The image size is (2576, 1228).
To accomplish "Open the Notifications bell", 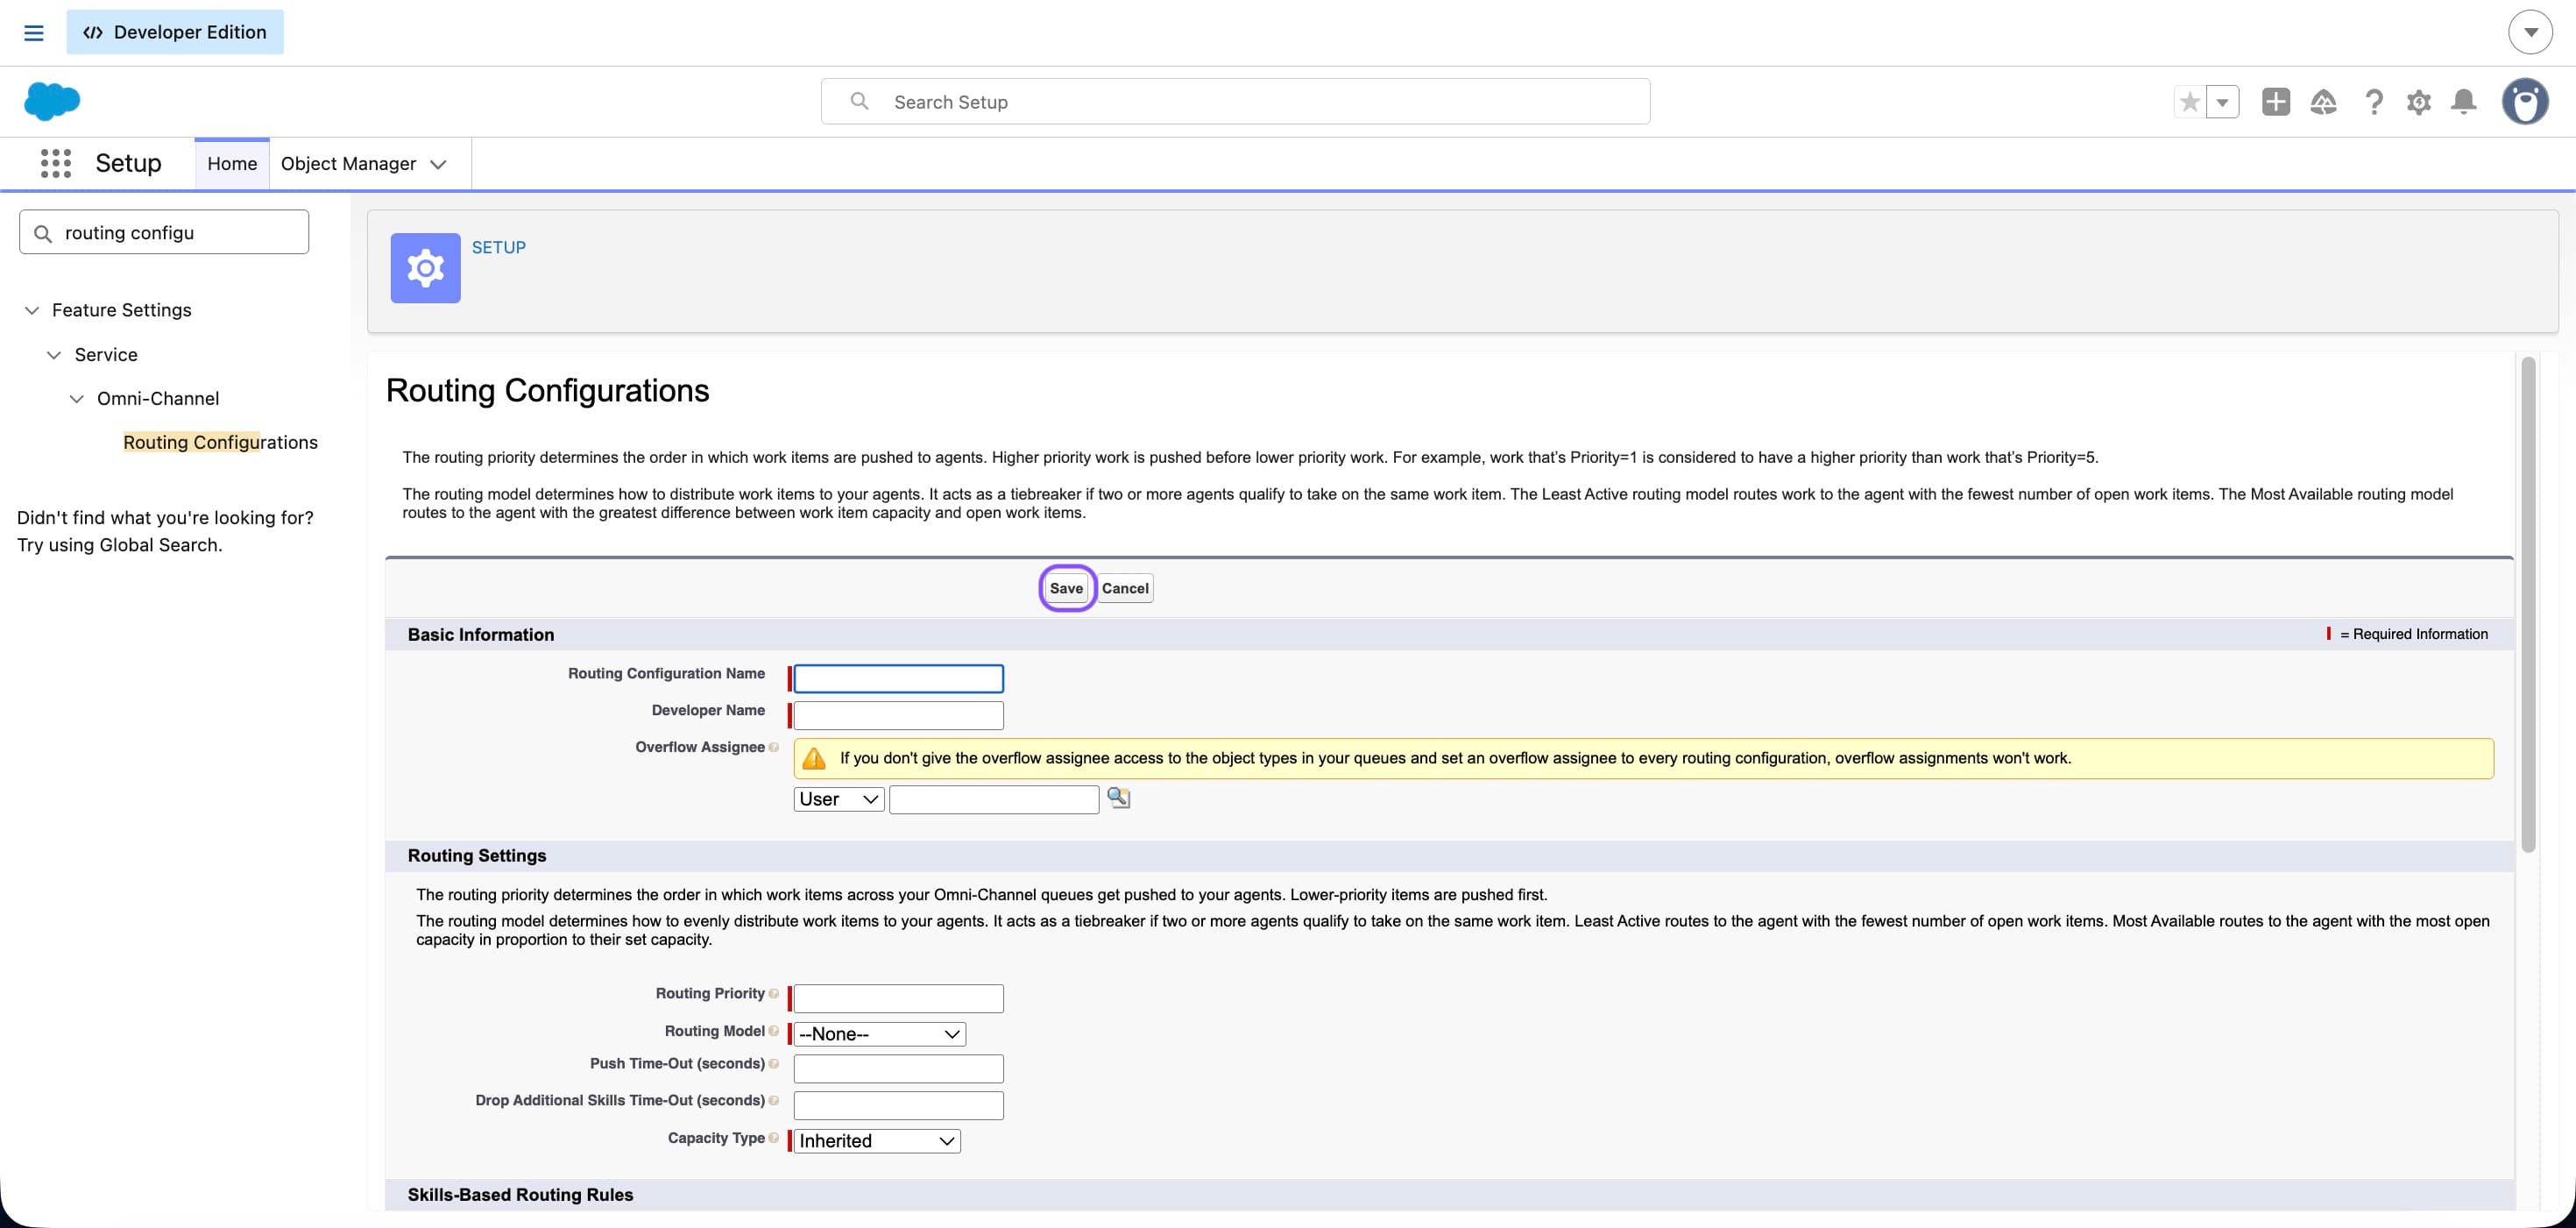I will (x=2464, y=101).
